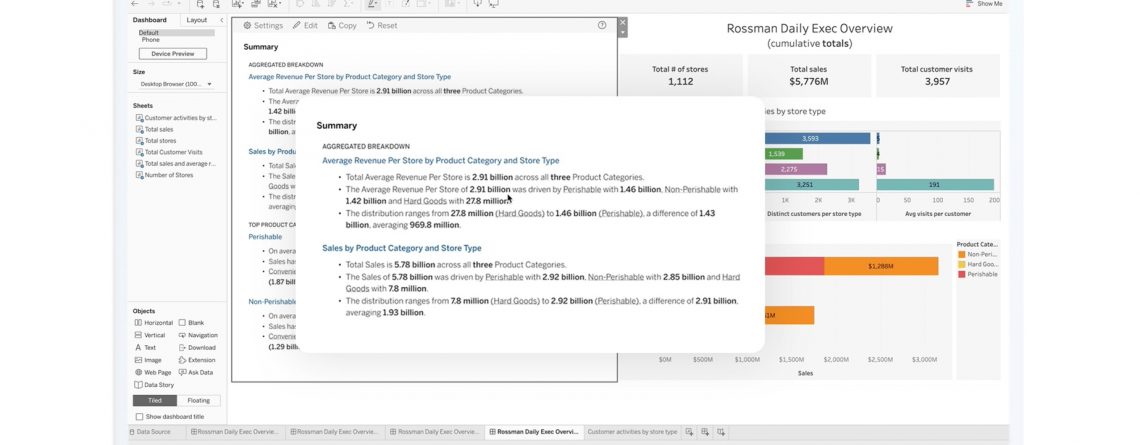Collapse the side pane with chevron
Image resolution: width=1140 pixels, height=445 pixels.
pos(222,20)
